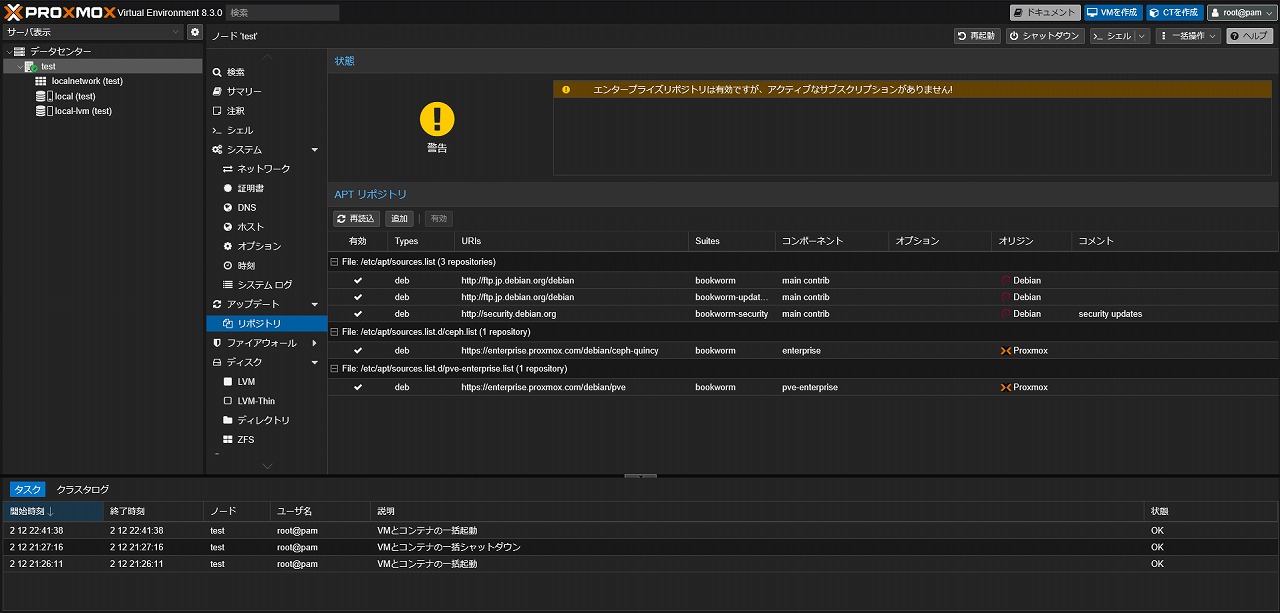The image size is (1280, 613).
Task: Click the yellow warning status icon
Action: [x=437, y=120]
